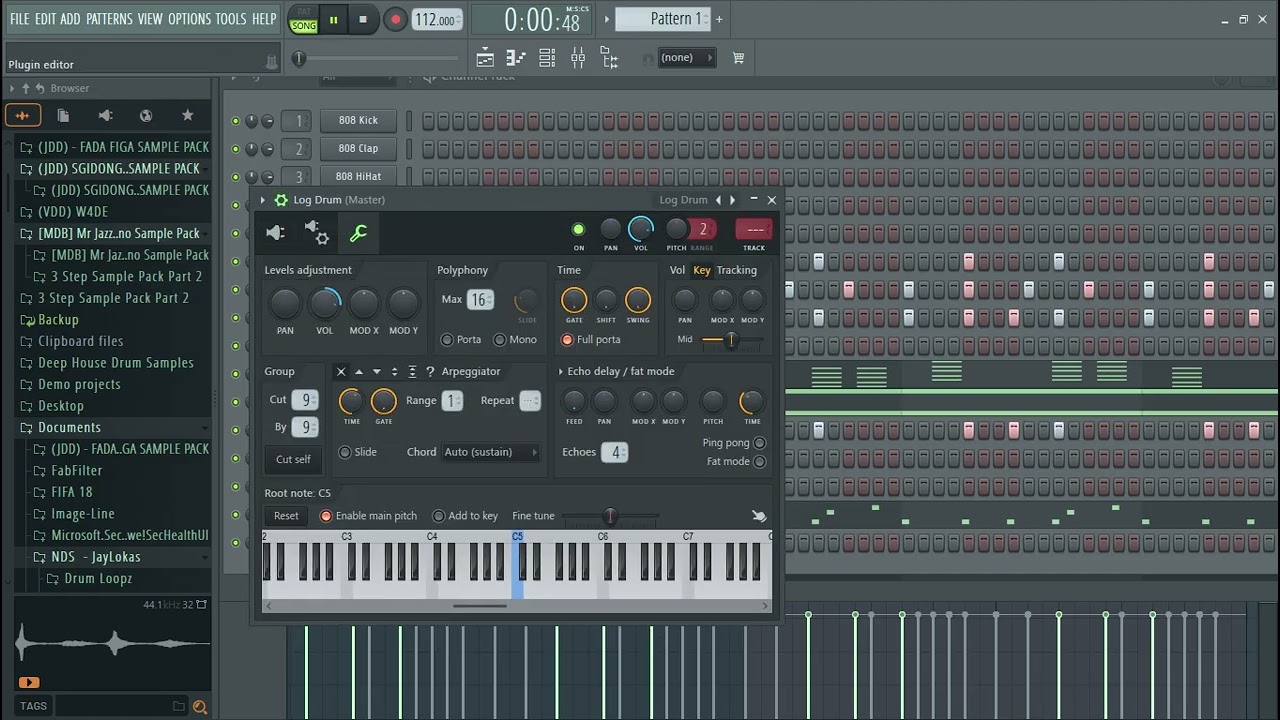Select the wrench miscellaneous channel settings tab
The image size is (1280, 720).
358,233
